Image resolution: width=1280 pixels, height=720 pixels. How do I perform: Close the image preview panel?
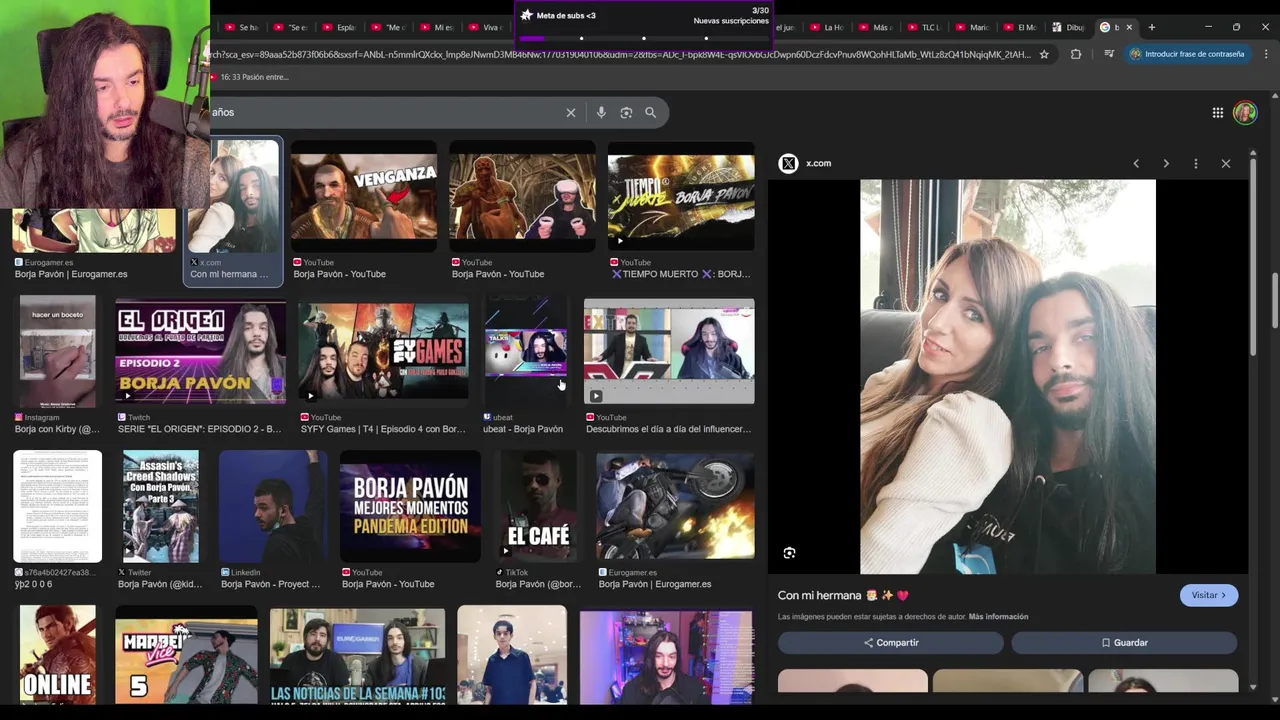coord(1226,163)
